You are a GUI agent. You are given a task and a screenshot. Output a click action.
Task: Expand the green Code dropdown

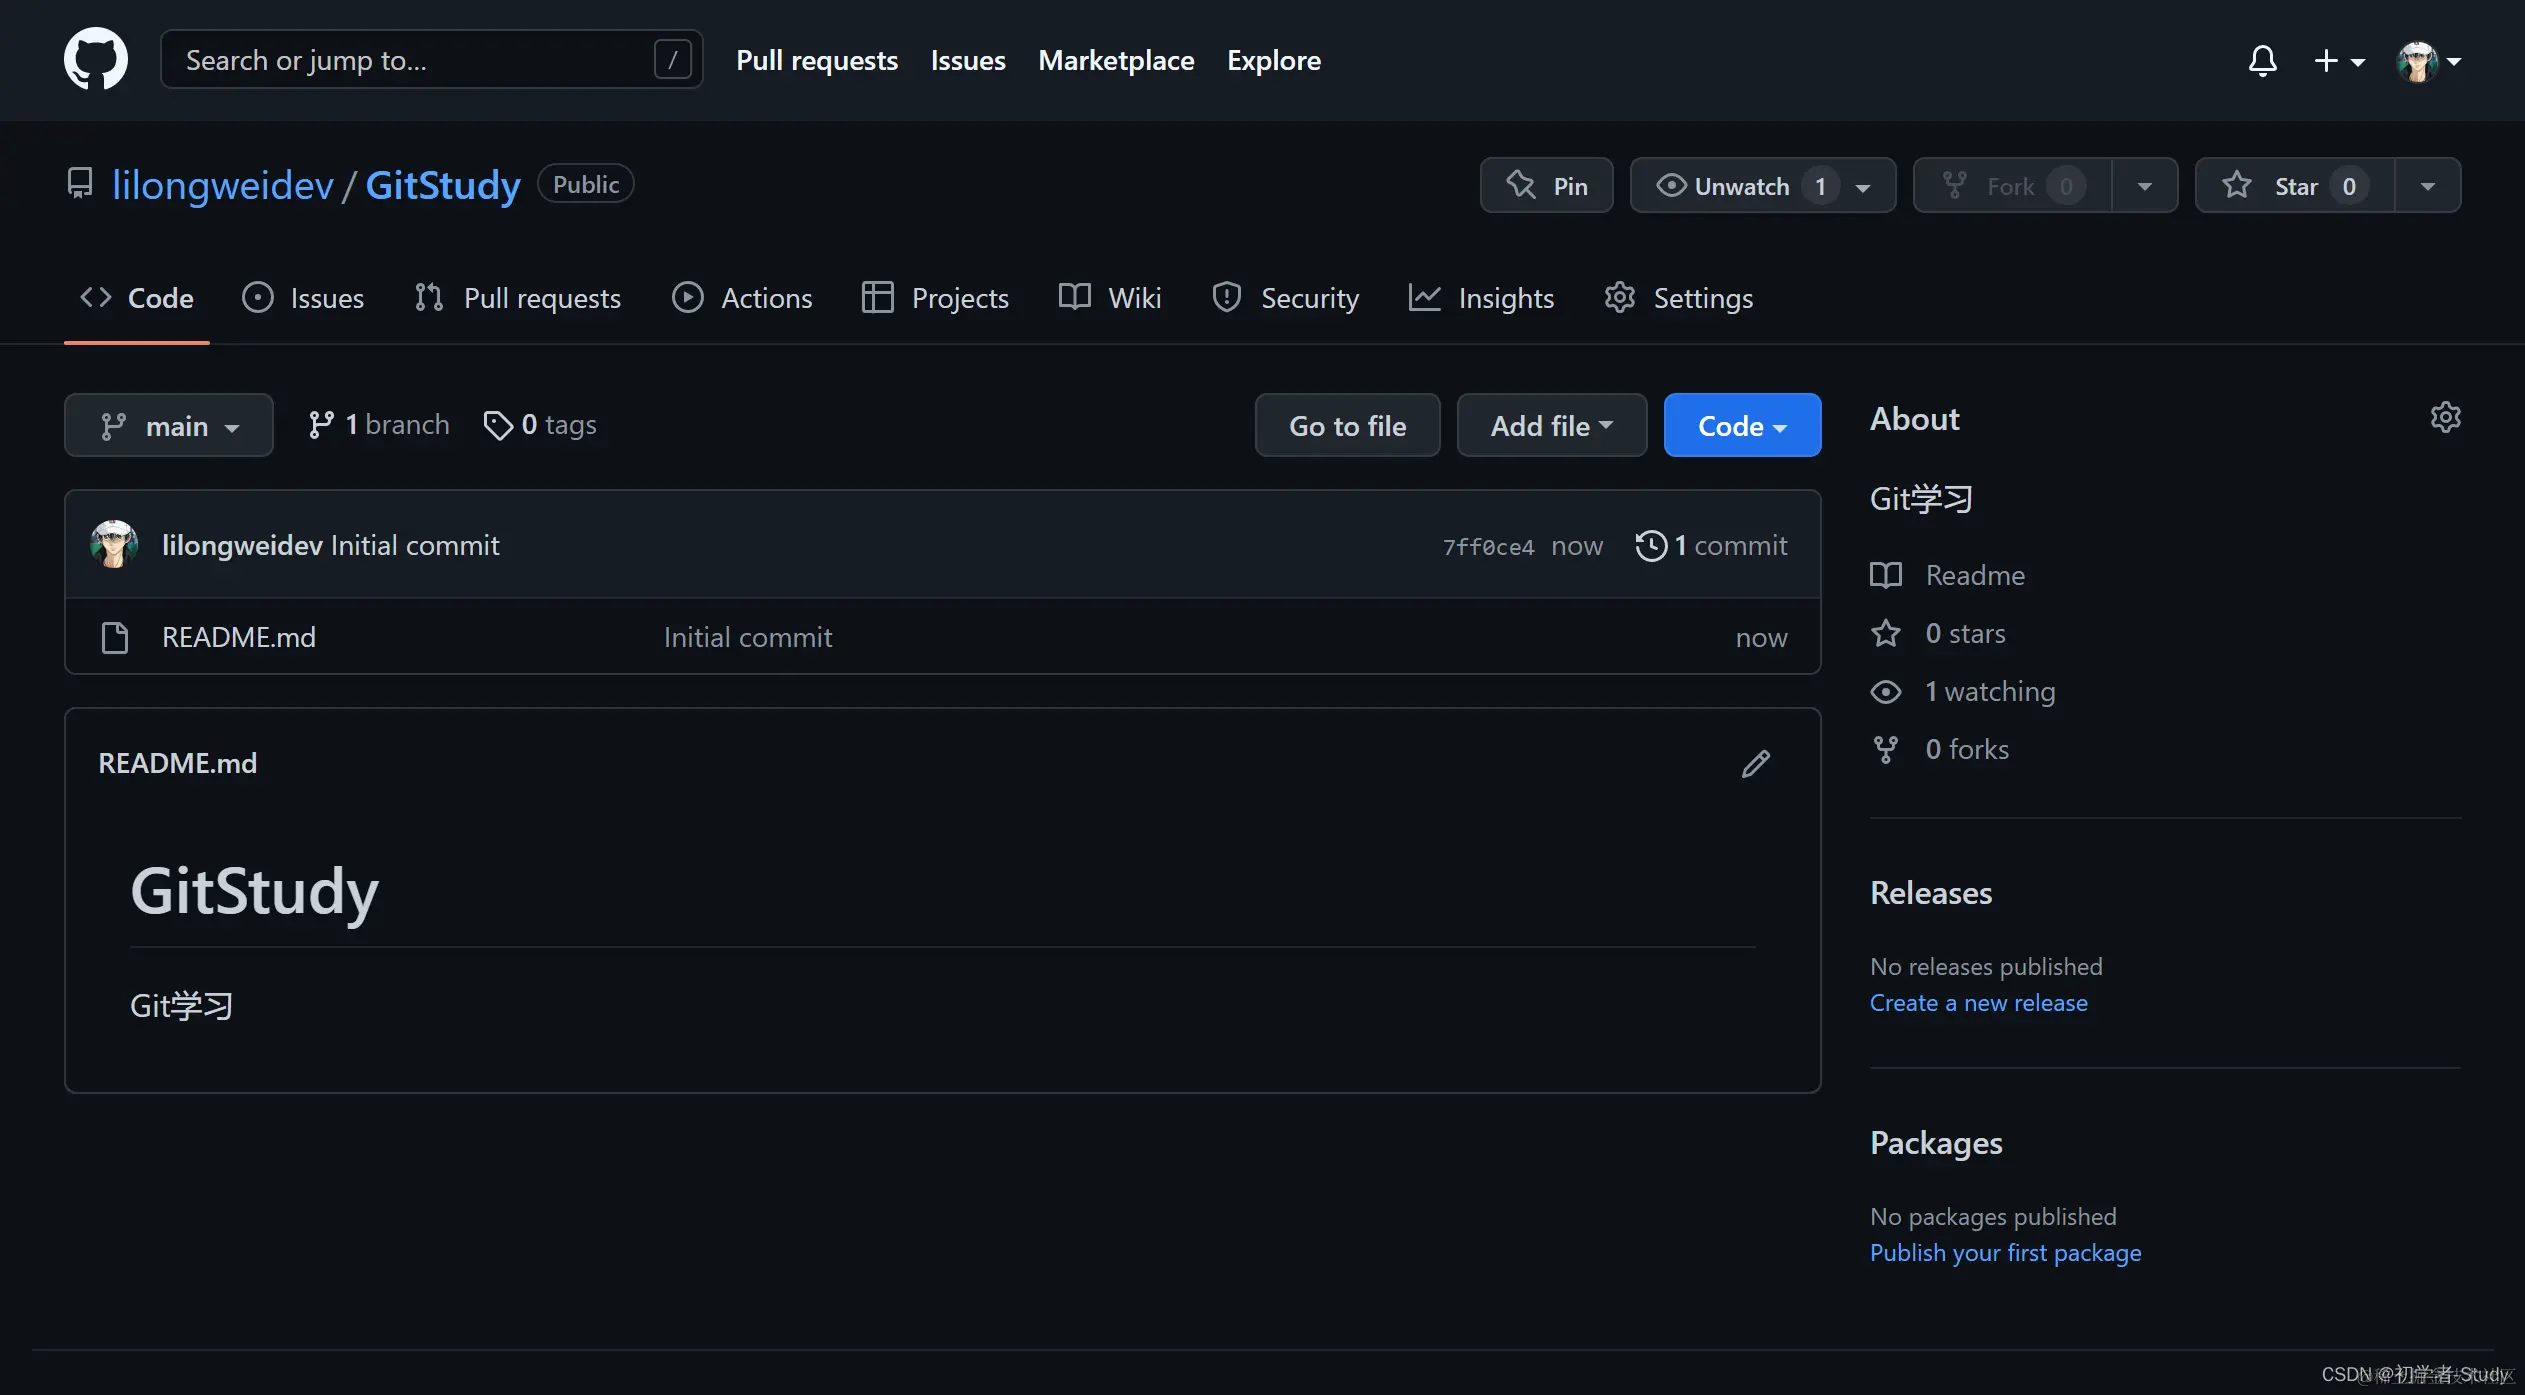coord(1742,426)
